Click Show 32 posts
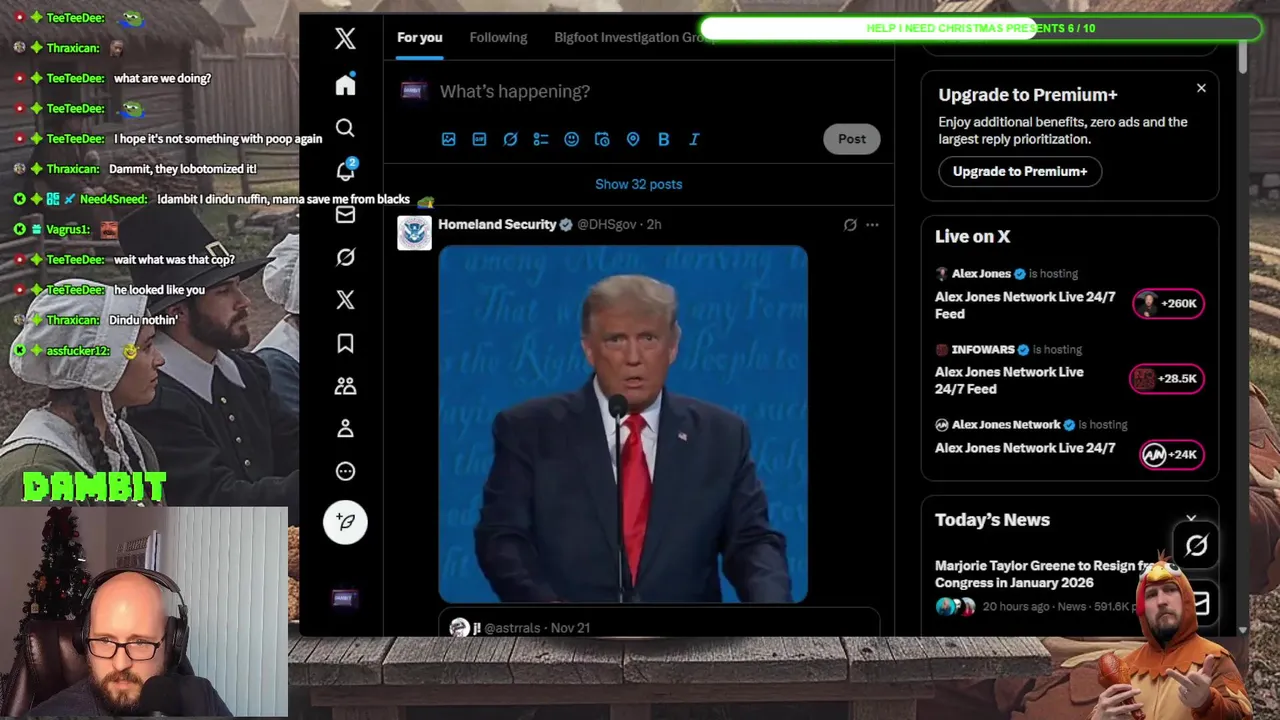Image resolution: width=1280 pixels, height=720 pixels. (x=638, y=184)
